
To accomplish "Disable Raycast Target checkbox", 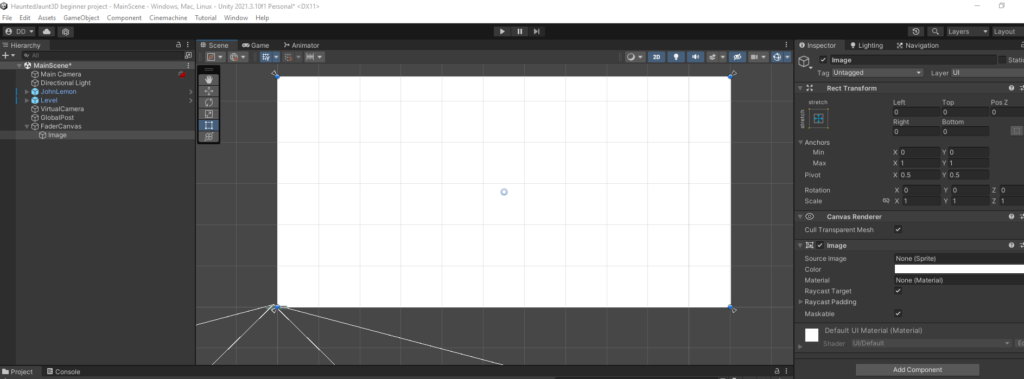I will click(898, 291).
